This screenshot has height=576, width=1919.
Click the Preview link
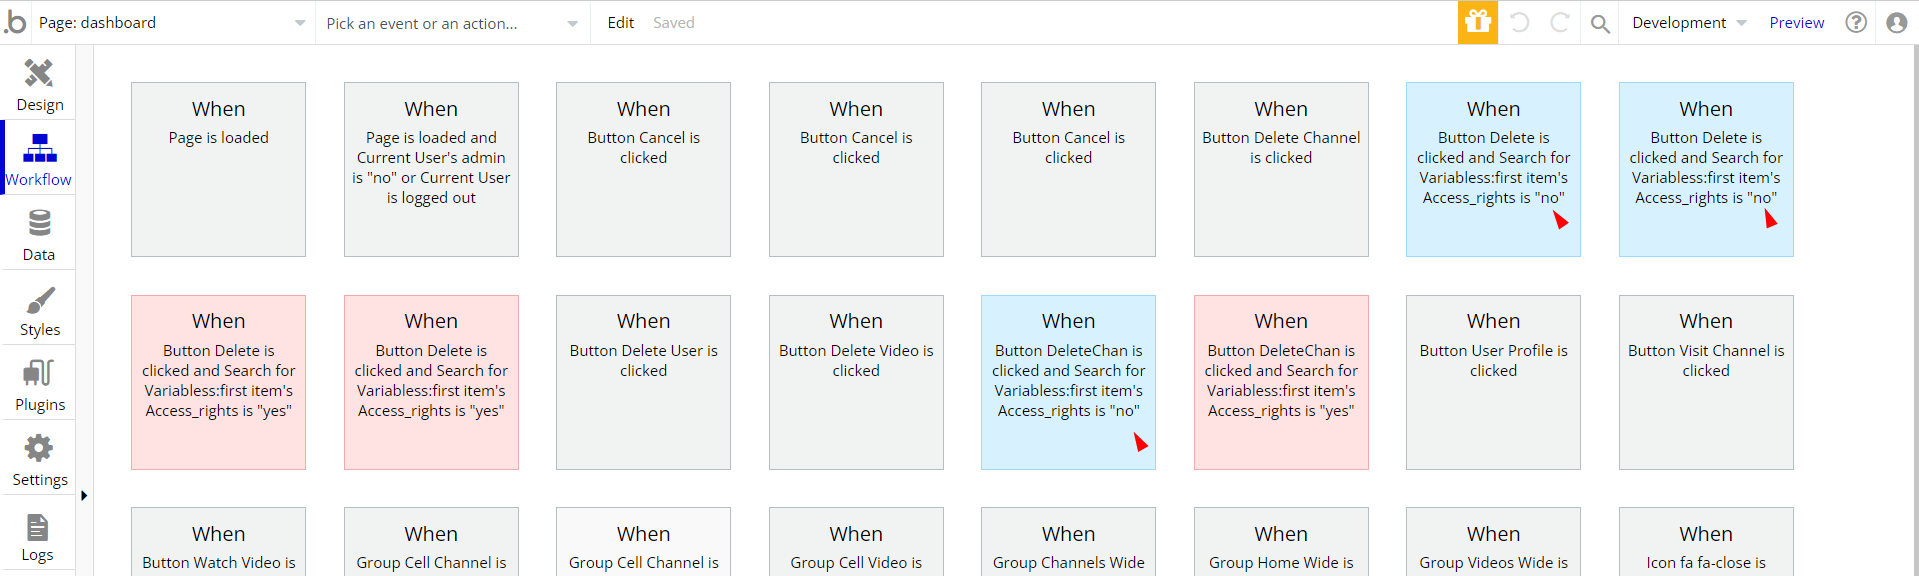point(1796,23)
